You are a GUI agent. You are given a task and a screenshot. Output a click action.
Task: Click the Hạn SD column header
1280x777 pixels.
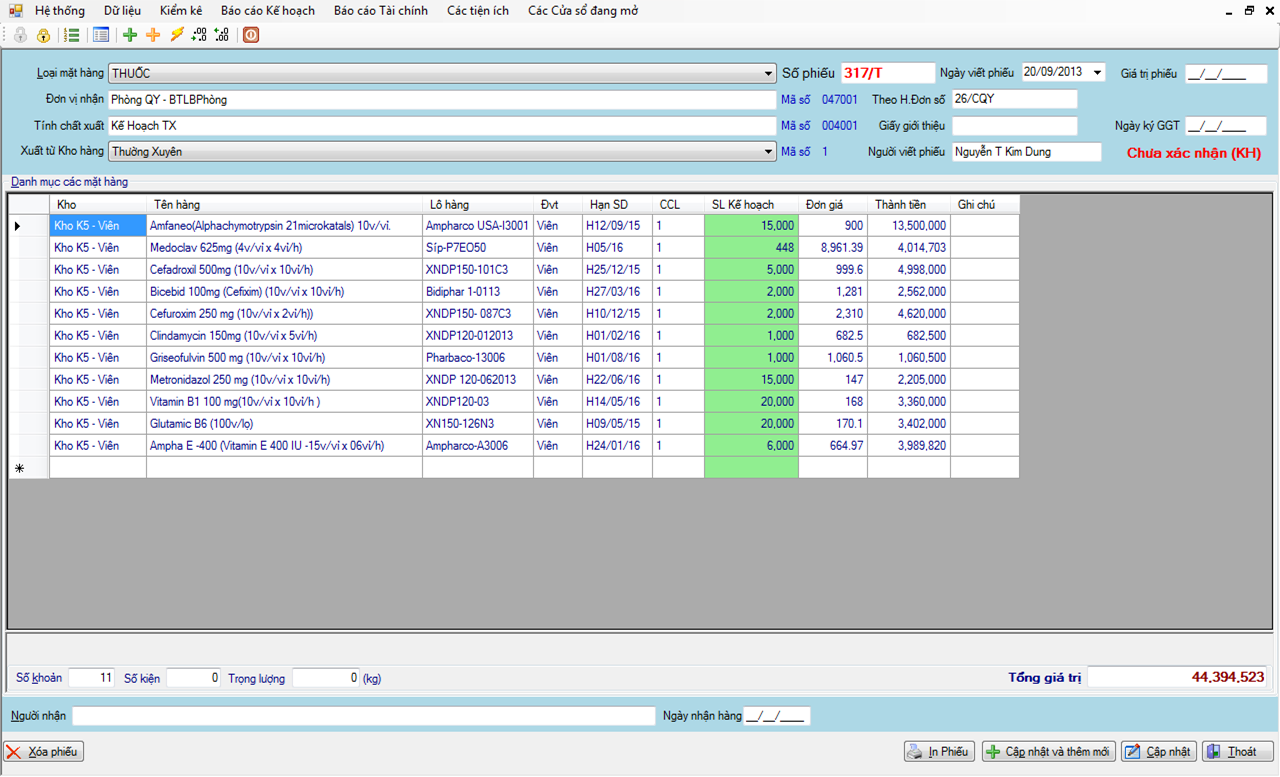[x=617, y=204]
